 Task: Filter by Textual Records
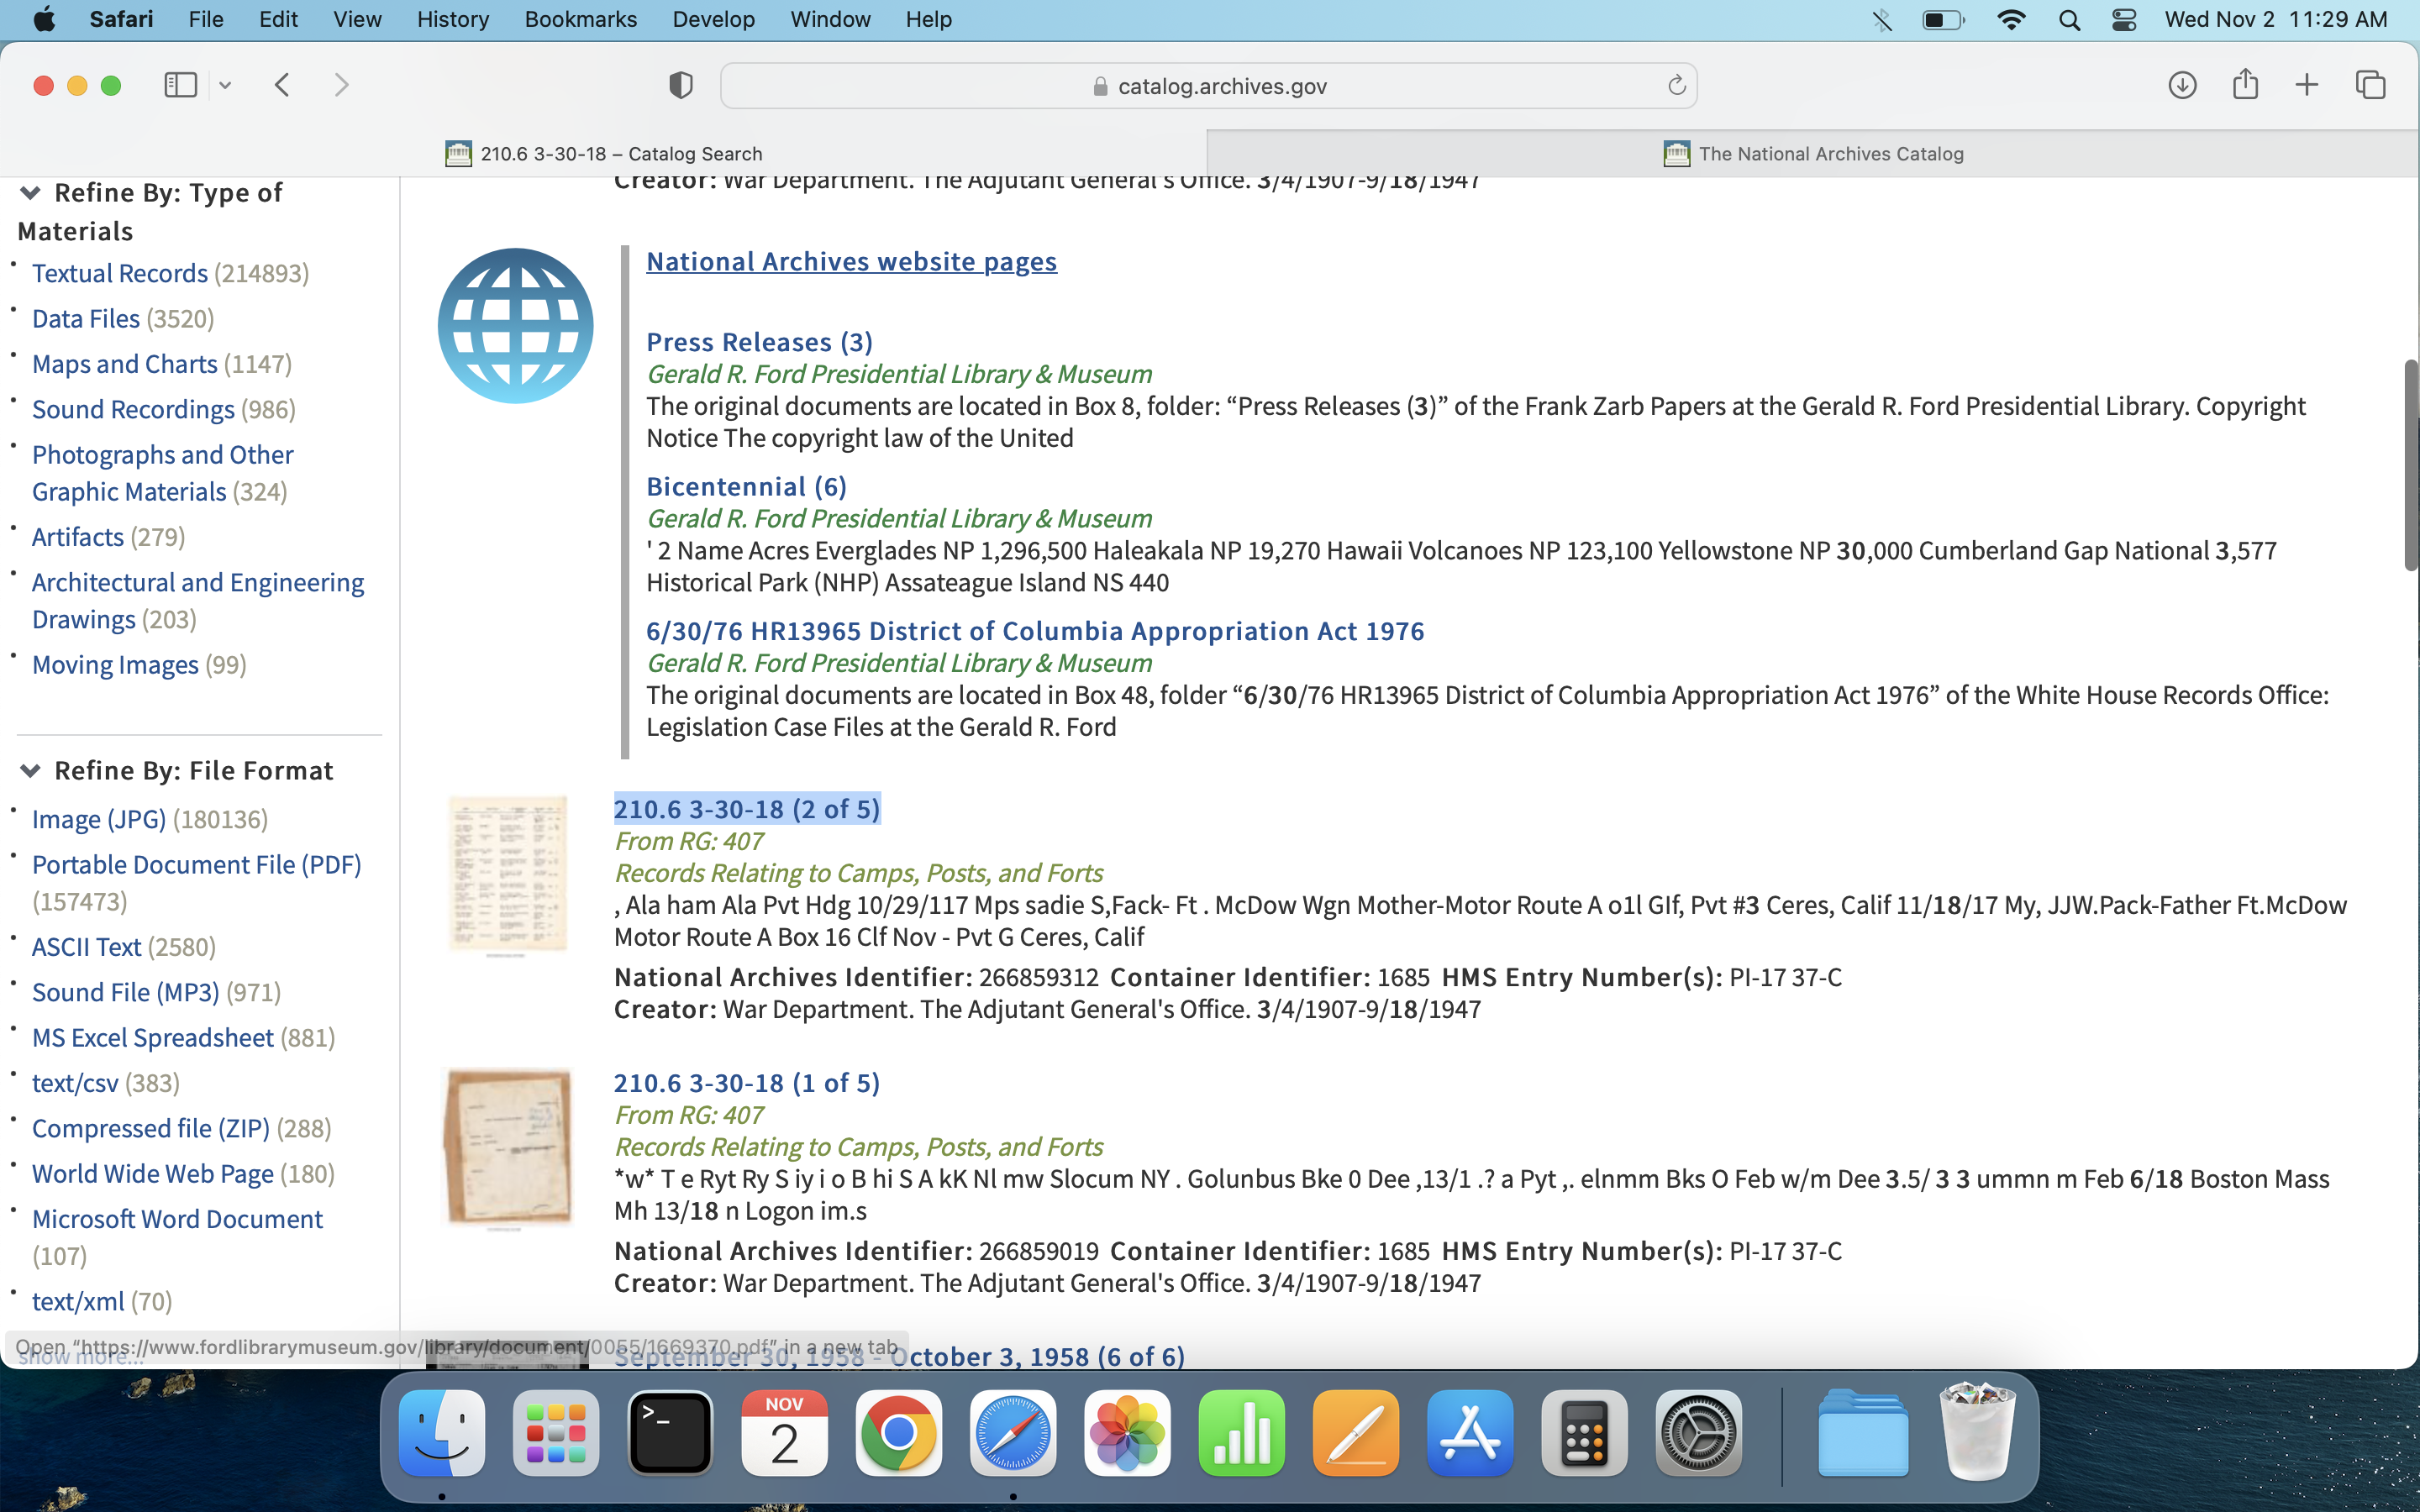point(120,273)
